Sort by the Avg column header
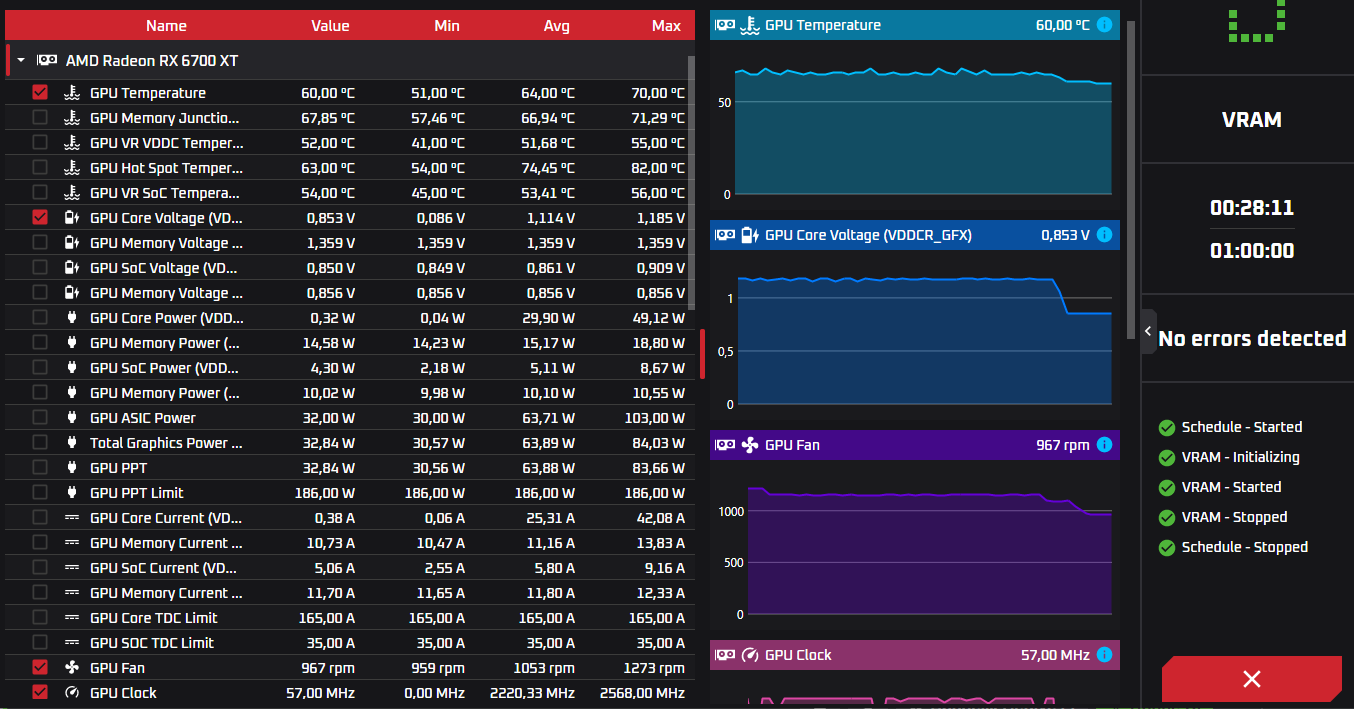Viewport: 1354px width, 709px height. [556, 26]
